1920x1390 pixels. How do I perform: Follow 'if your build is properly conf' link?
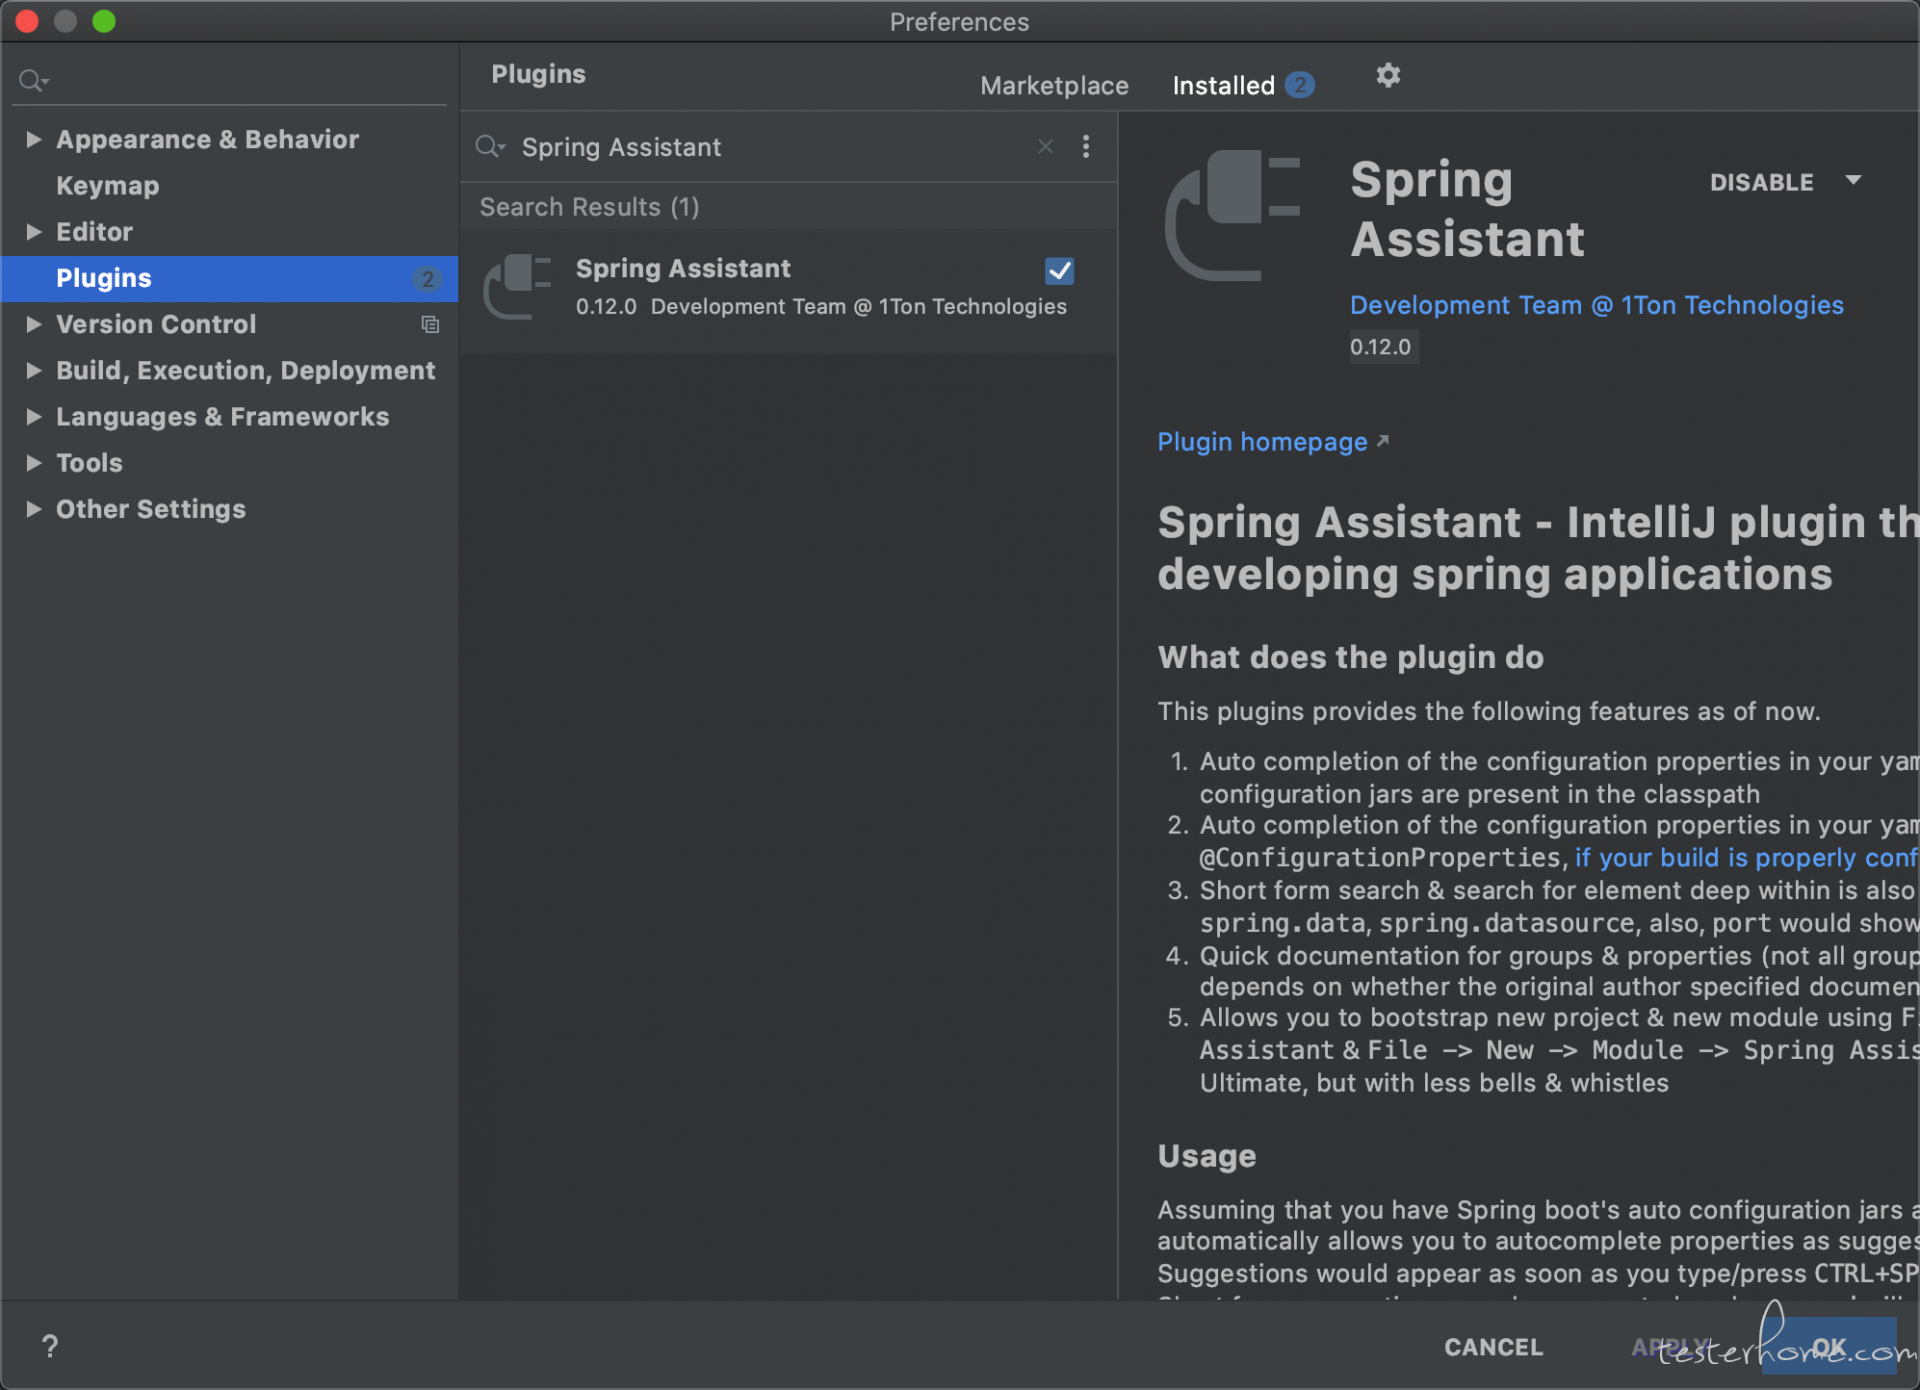point(1746,858)
